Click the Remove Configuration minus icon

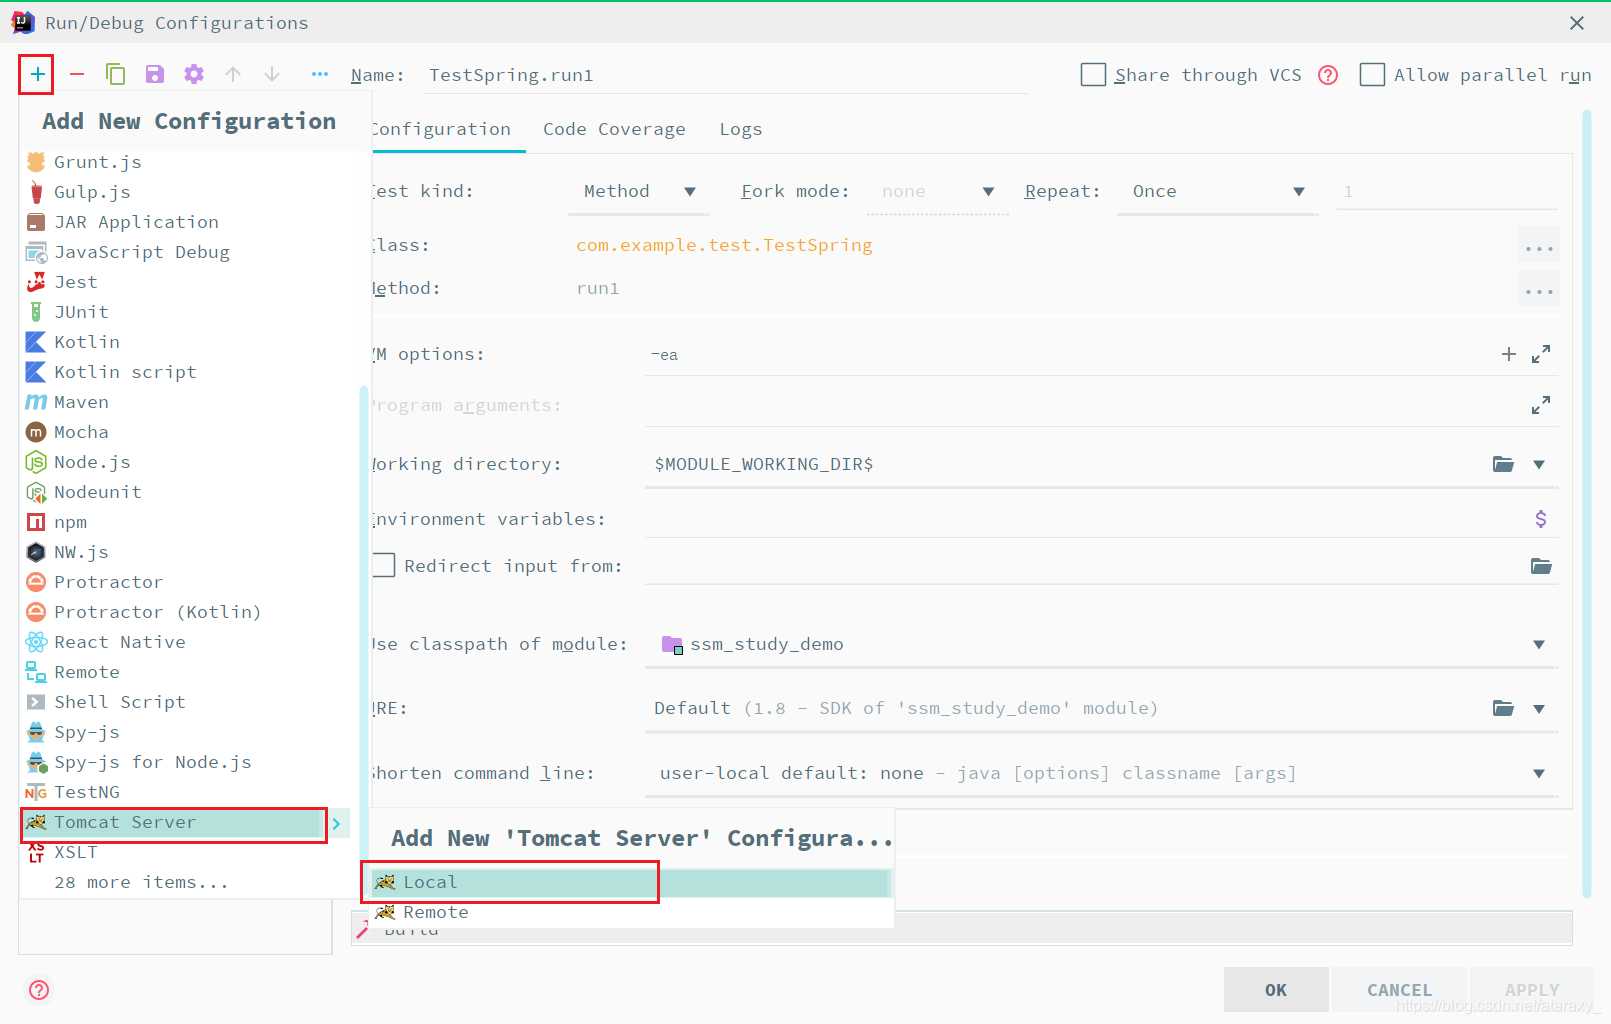tap(76, 74)
